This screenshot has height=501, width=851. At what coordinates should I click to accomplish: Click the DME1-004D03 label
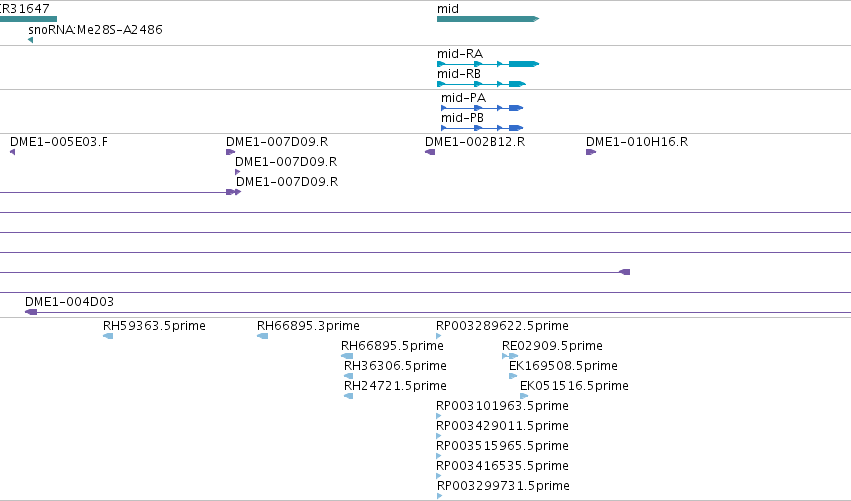point(69,302)
